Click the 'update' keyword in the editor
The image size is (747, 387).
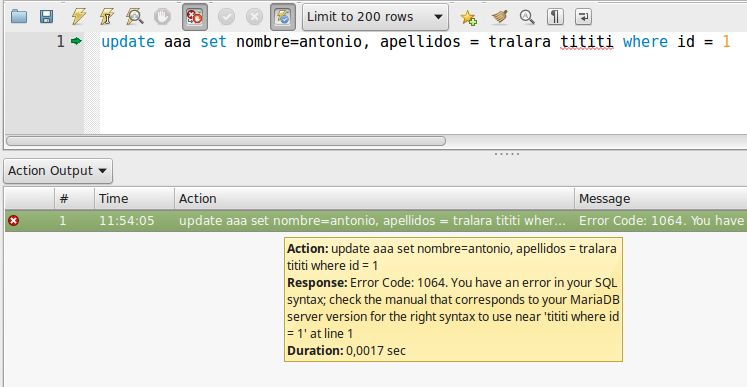[x=128, y=42]
